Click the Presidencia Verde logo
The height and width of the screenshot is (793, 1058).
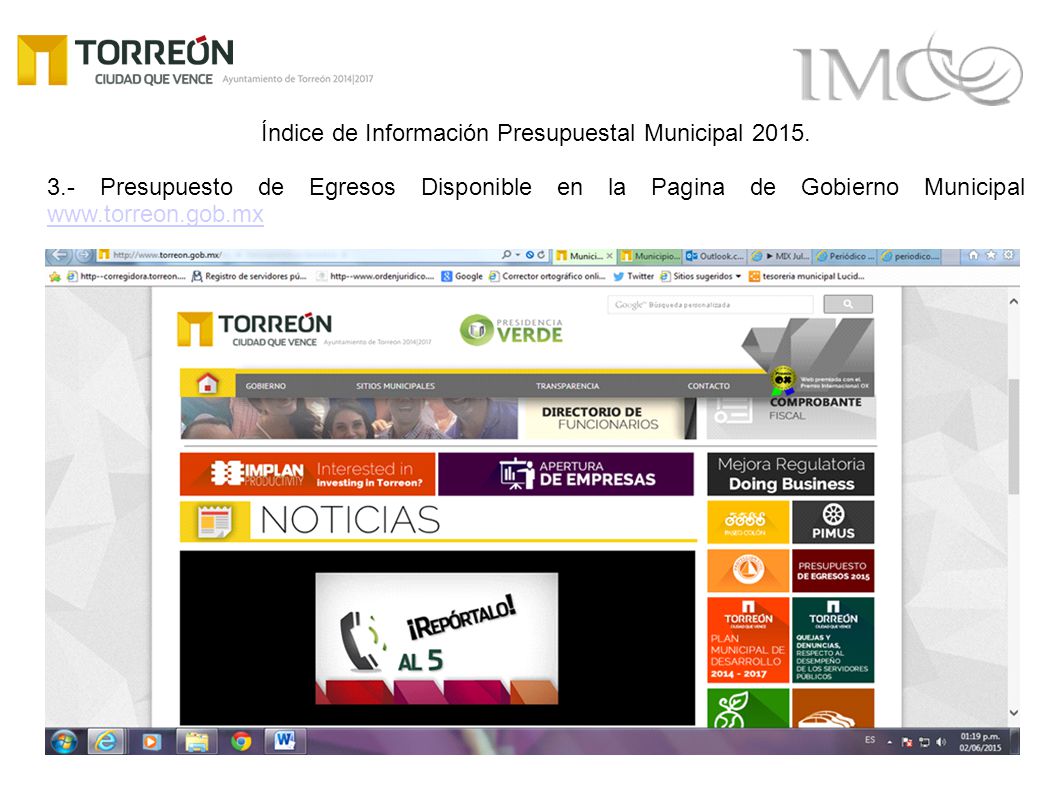pos(511,330)
